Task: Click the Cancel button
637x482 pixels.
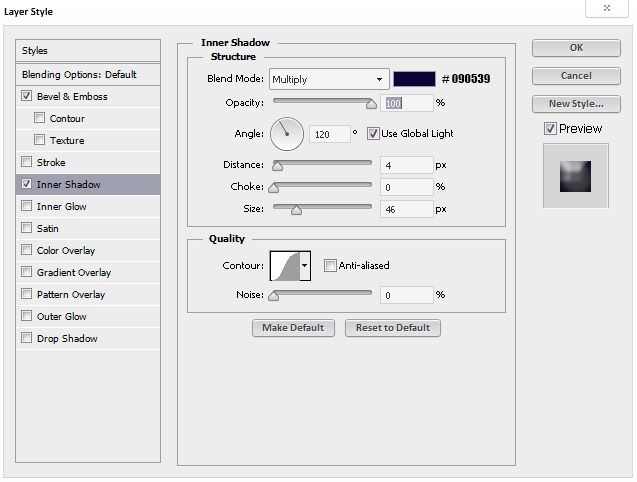Action: 576,76
